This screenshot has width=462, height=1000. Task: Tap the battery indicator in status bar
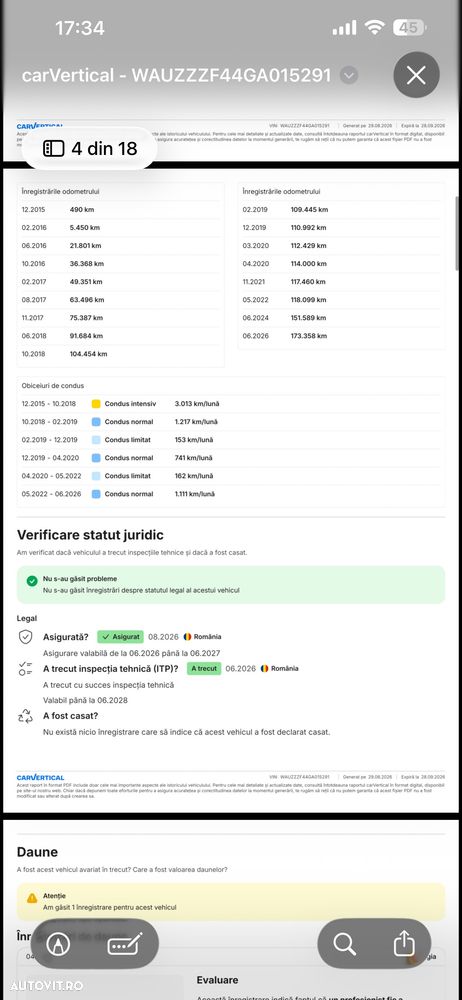click(408, 27)
